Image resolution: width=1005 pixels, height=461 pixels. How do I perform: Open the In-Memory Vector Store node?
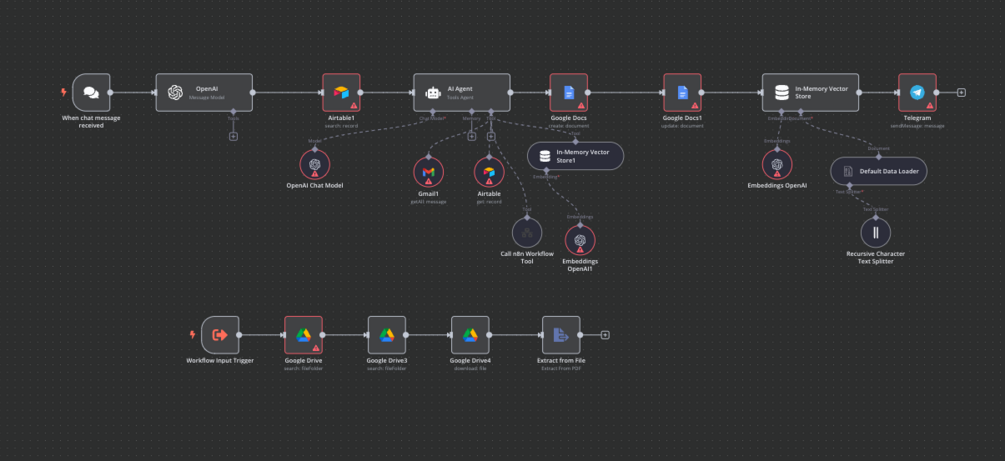coord(810,92)
